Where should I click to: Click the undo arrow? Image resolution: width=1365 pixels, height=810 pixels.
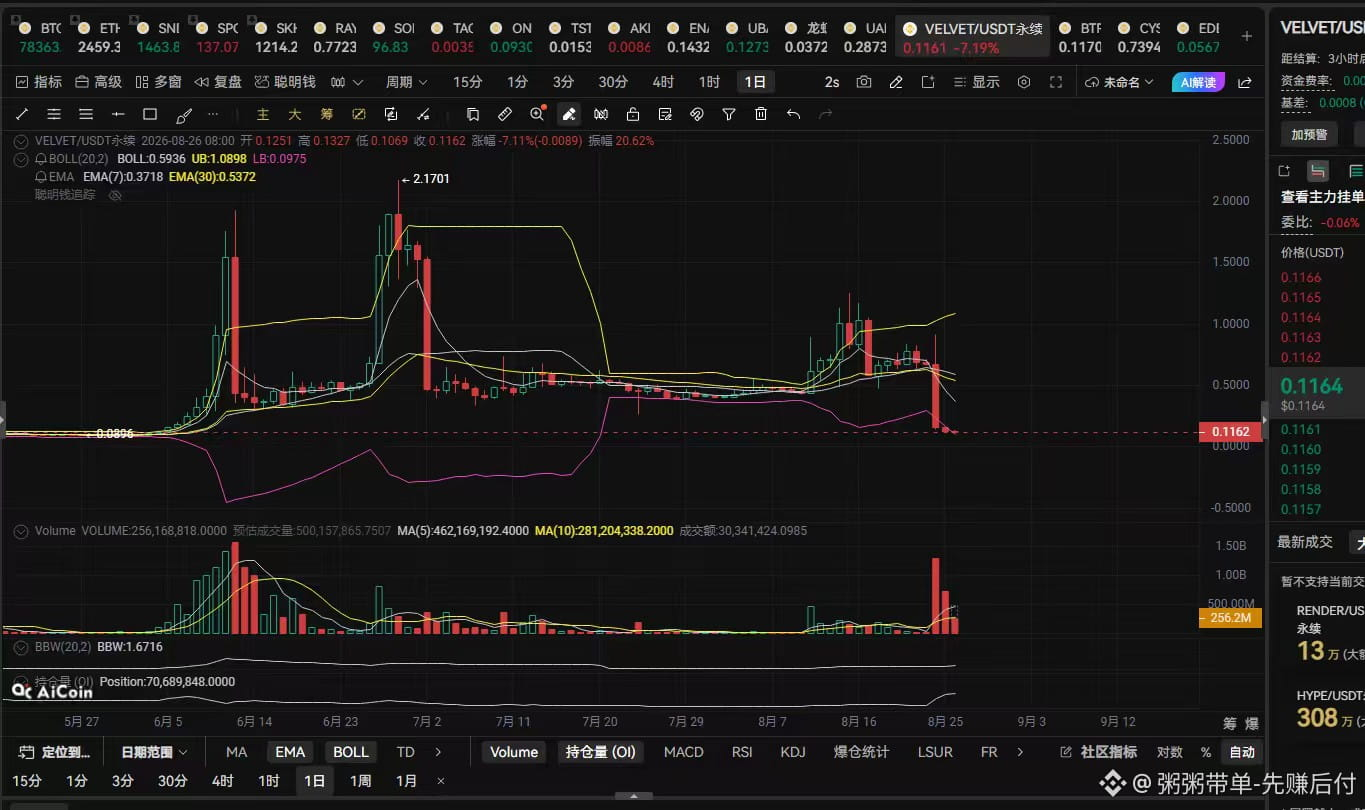click(x=793, y=114)
